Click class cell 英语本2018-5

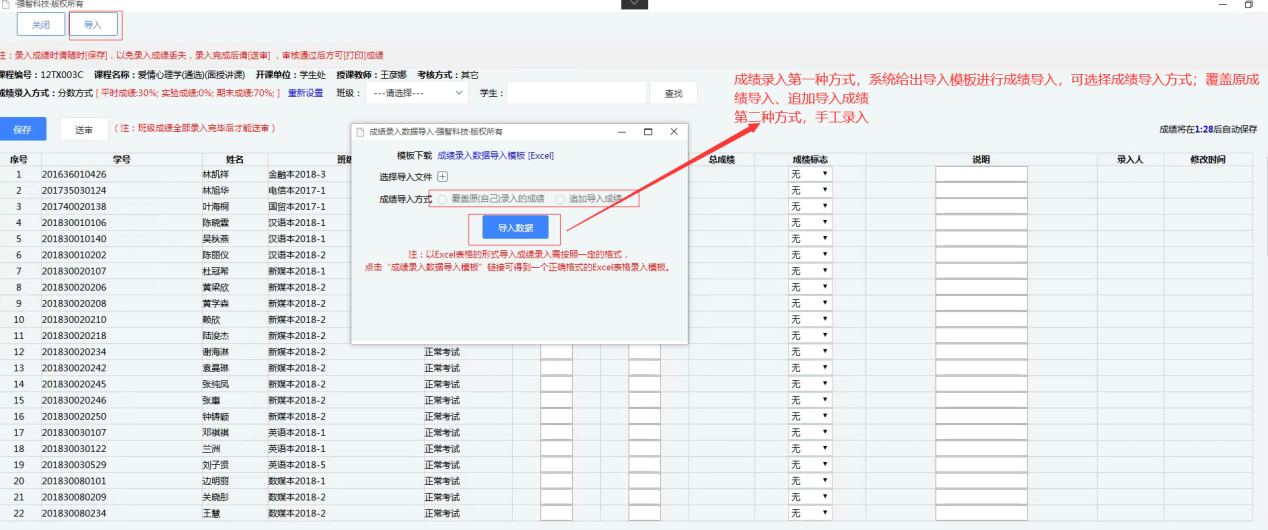[298, 465]
